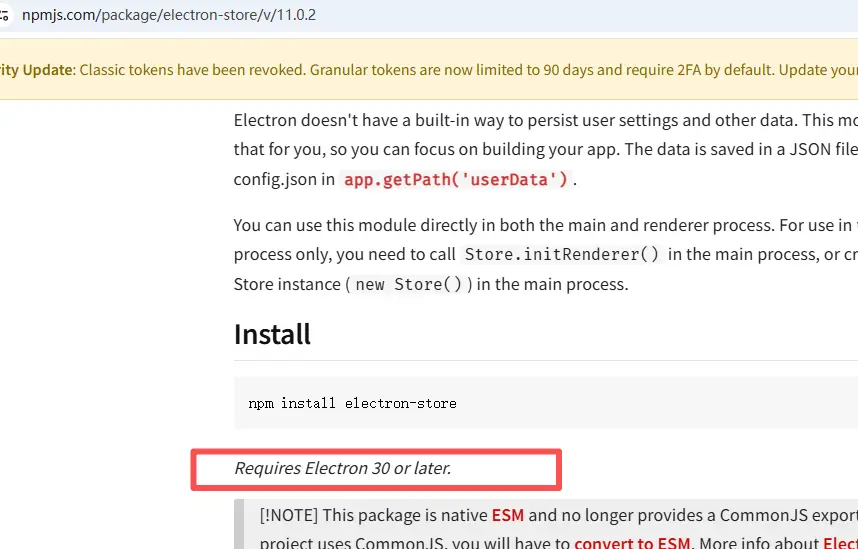858x549 pixels.
Task: Click the Store.initRenderer() inline code
Action: pyautogui.click(x=562, y=254)
